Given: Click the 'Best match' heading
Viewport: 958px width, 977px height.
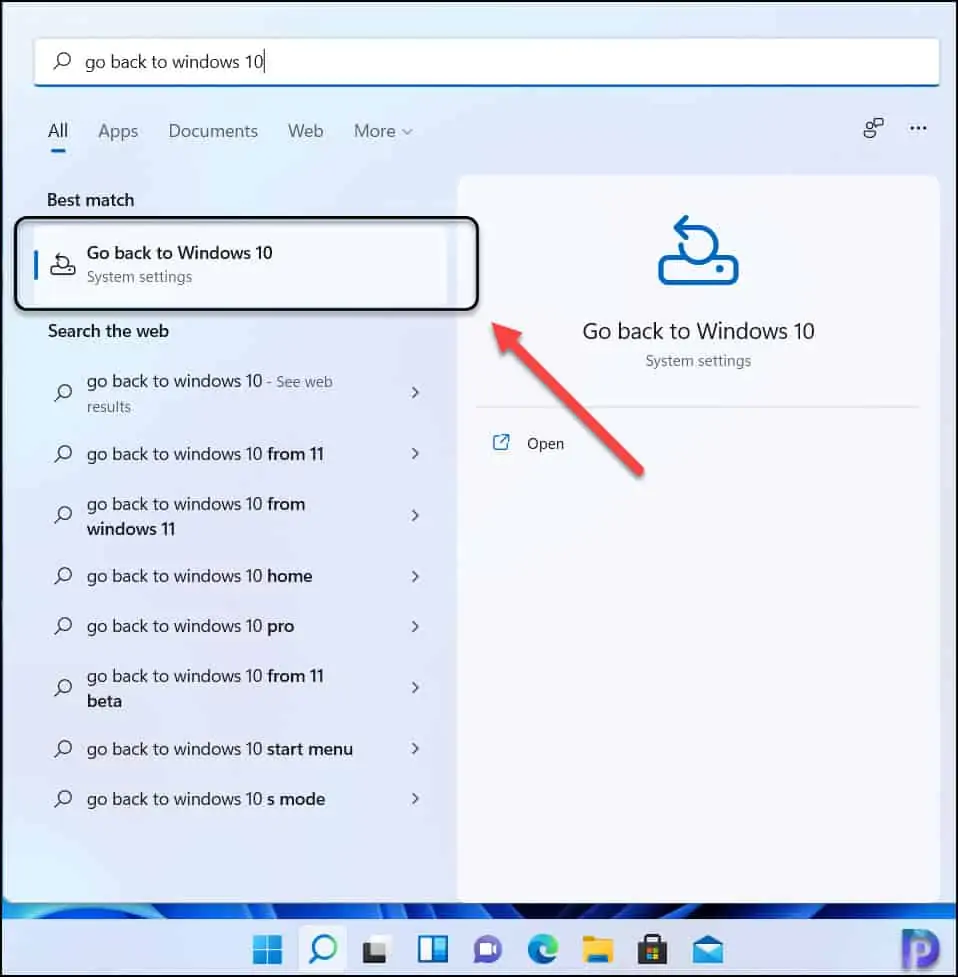Looking at the screenshot, I should 90,200.
